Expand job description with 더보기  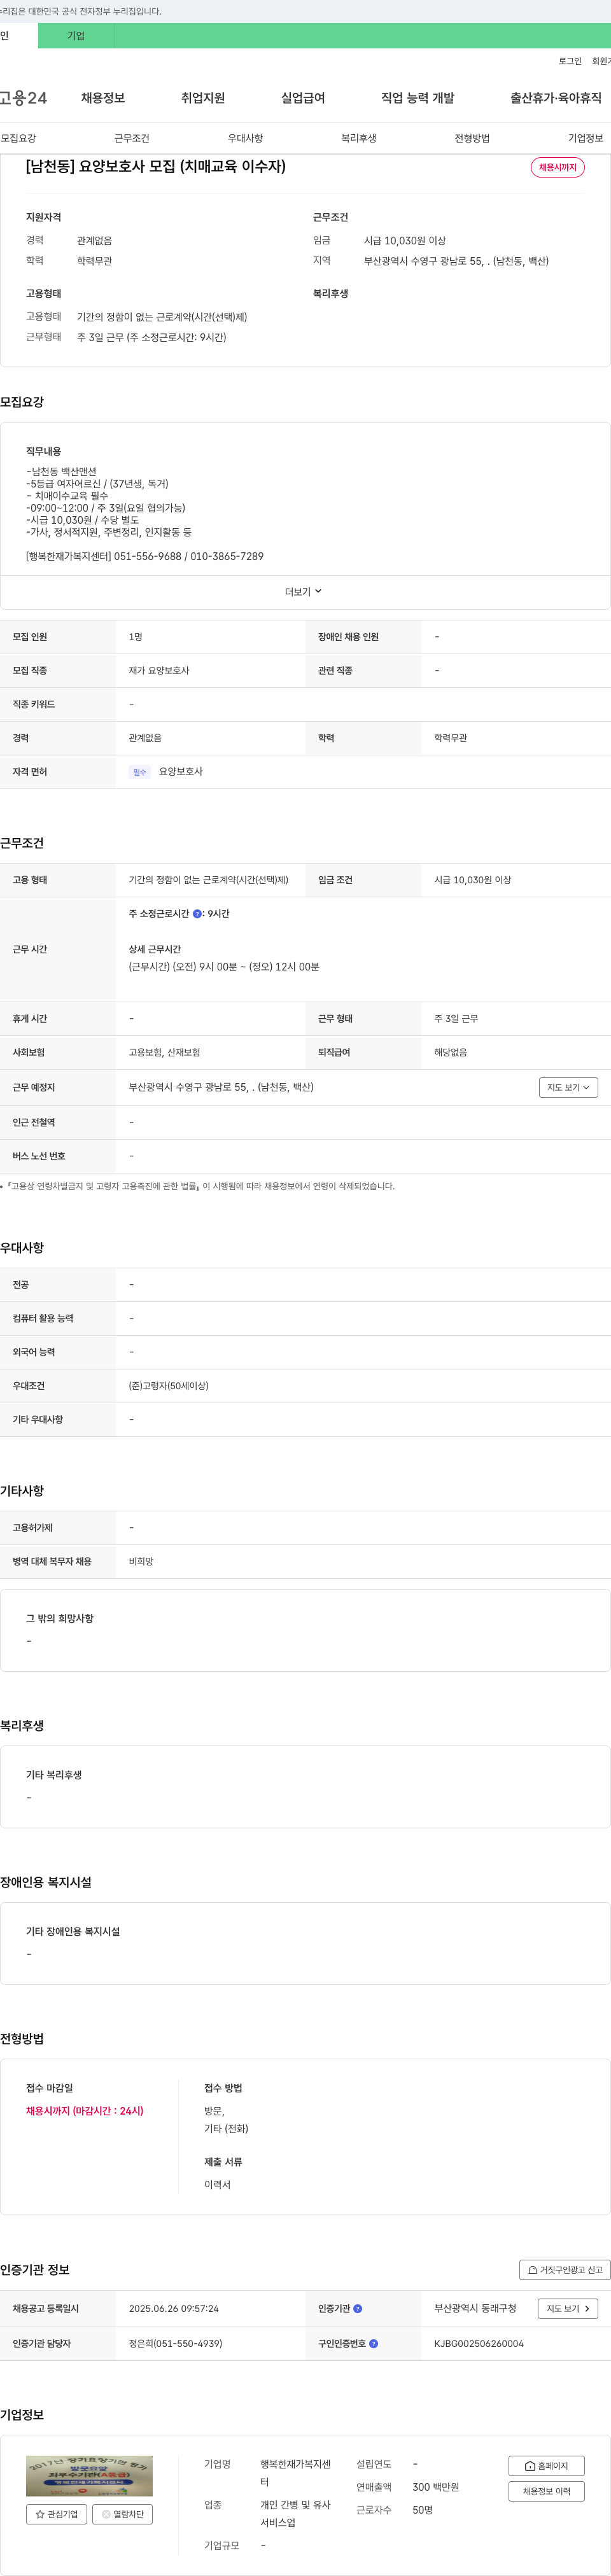(x=304, y=591)
